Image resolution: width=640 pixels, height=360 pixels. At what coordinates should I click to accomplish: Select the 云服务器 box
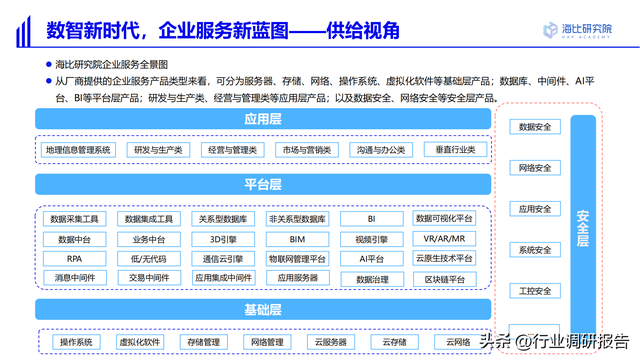tap(331, 342)
